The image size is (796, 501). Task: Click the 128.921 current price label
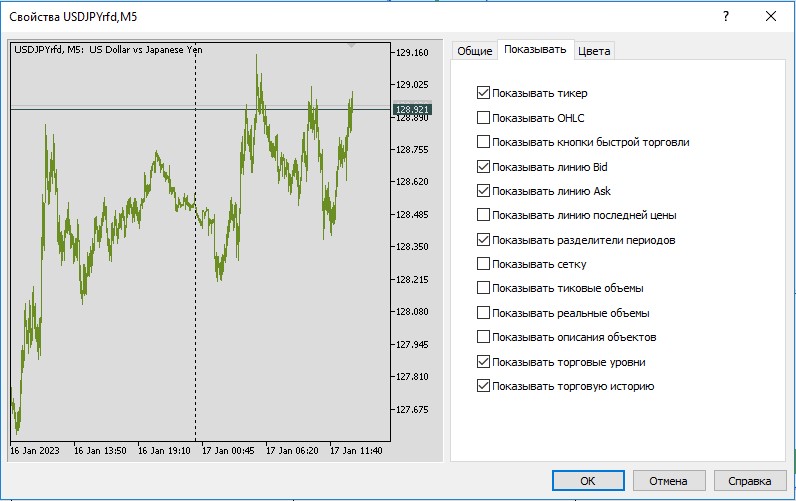click(412, 109)
